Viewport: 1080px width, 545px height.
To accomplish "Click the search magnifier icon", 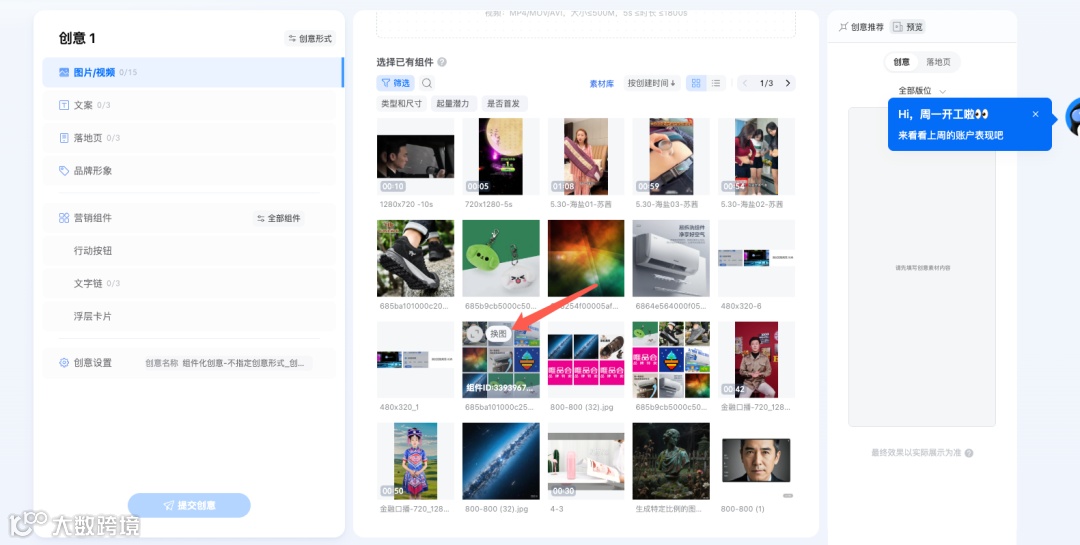I will pyautogui.click(x=427, y=83).
